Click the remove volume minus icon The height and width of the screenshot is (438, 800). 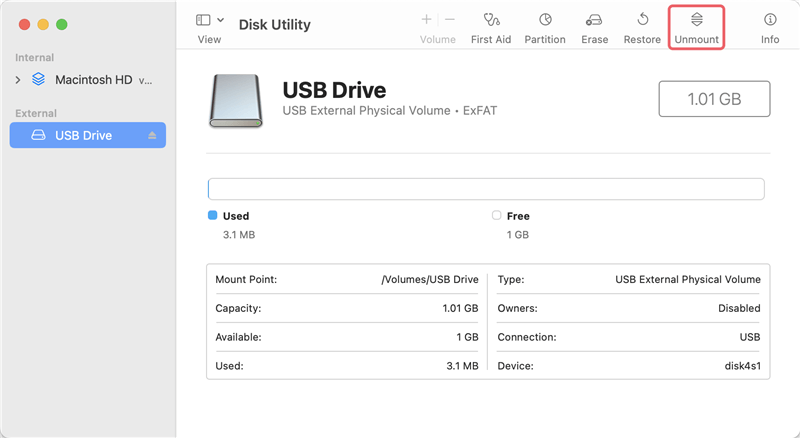coord(449,19)
